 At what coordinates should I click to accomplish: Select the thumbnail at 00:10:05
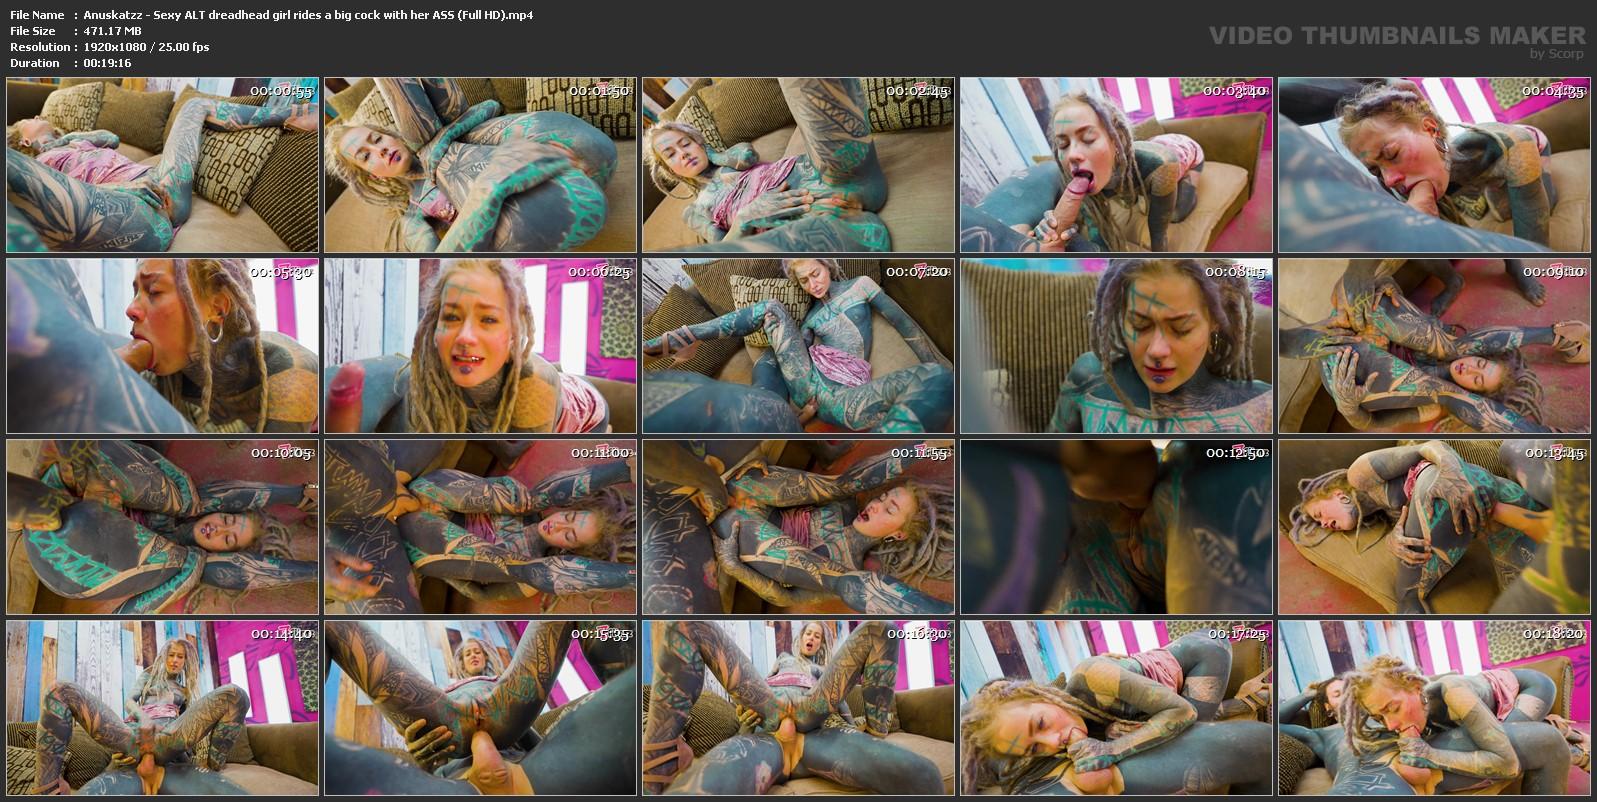[162, 527]
